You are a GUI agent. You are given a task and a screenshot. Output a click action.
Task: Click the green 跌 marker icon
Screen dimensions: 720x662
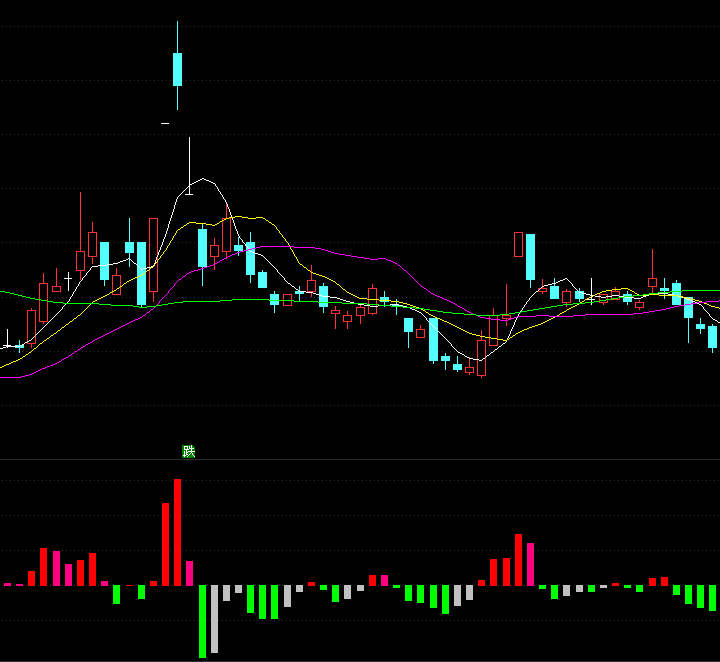[189, 451]
